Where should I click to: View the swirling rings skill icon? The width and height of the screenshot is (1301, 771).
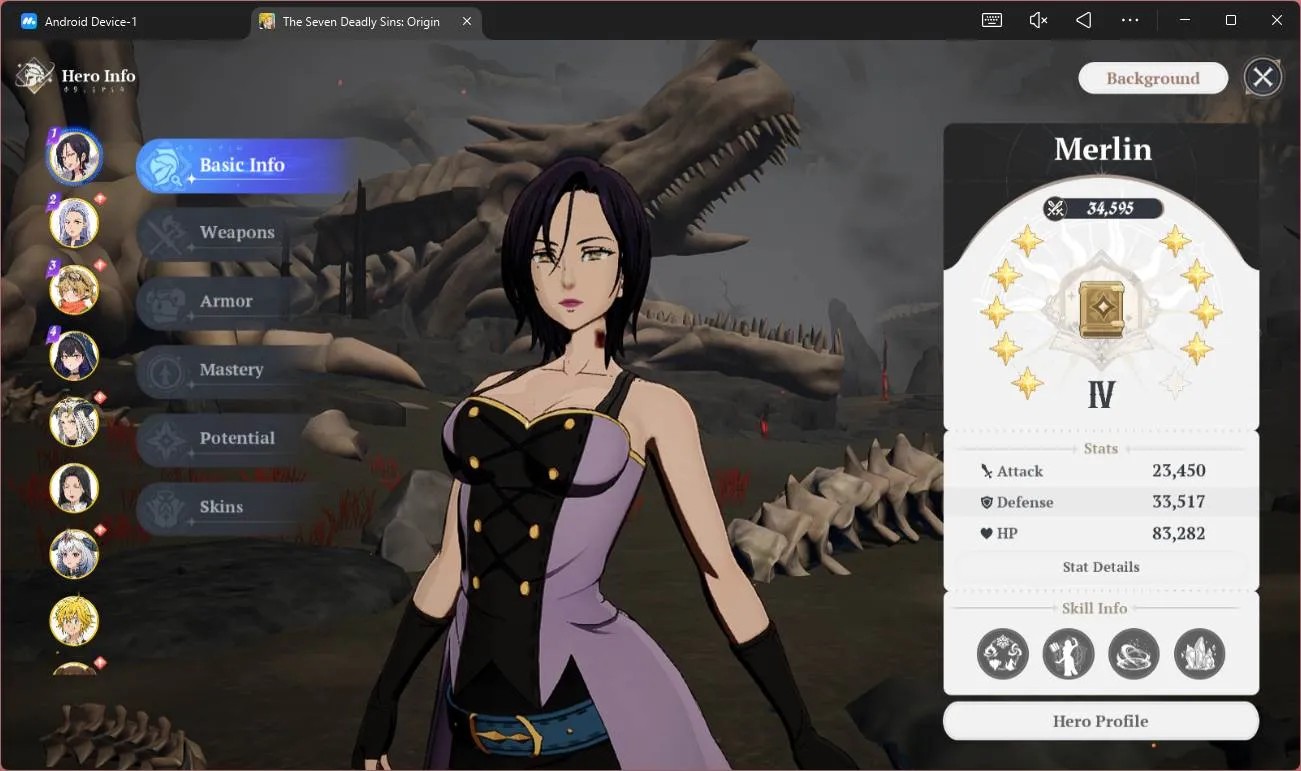[x=1134, y=654]
